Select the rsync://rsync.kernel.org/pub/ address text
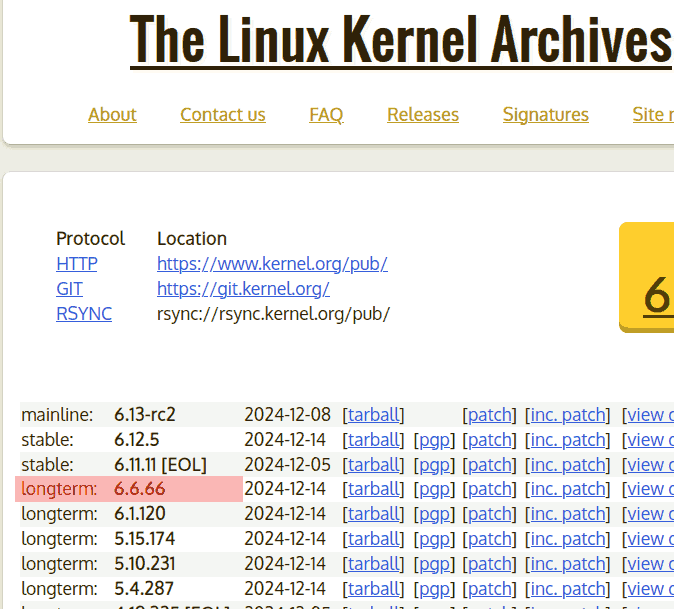This screenshot has height=609, width=674. 273,314
